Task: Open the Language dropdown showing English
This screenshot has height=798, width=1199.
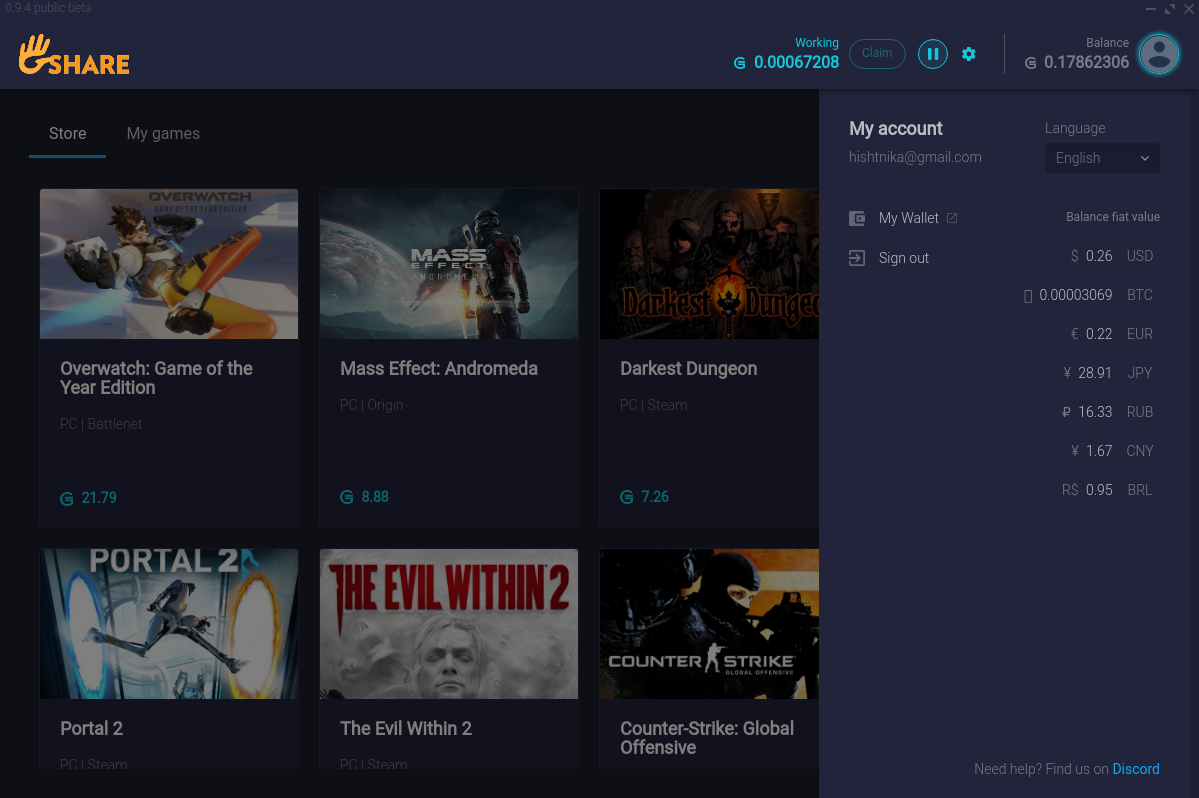Action: tap(1102, 158)
